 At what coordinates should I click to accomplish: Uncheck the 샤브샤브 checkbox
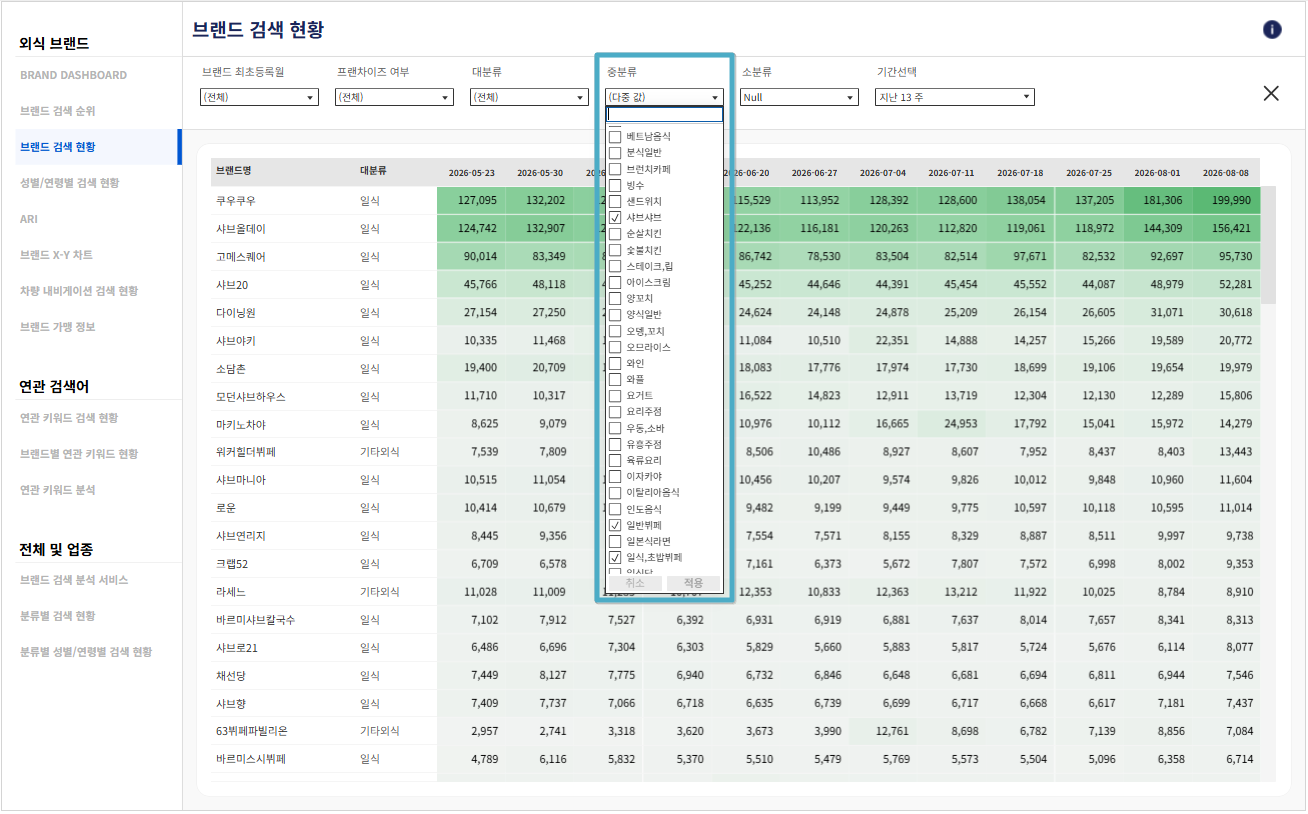pyautogui.click(x=615, y=217)
